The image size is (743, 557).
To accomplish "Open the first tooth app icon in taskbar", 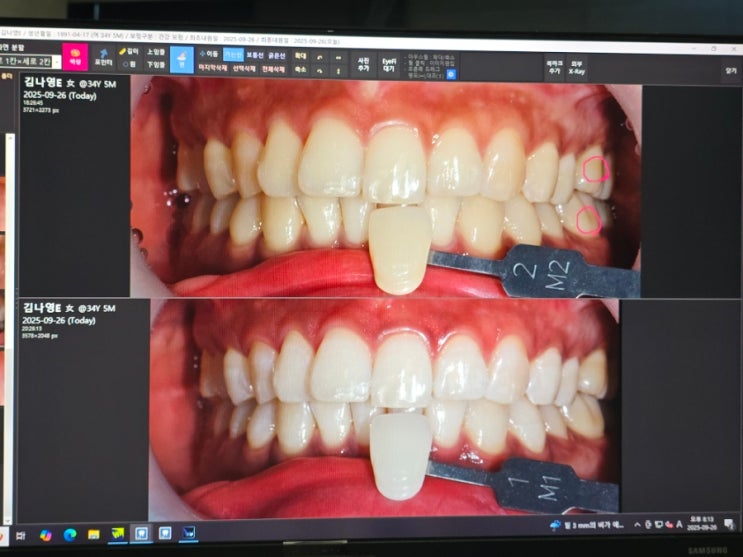I will [x=141, y=534].
